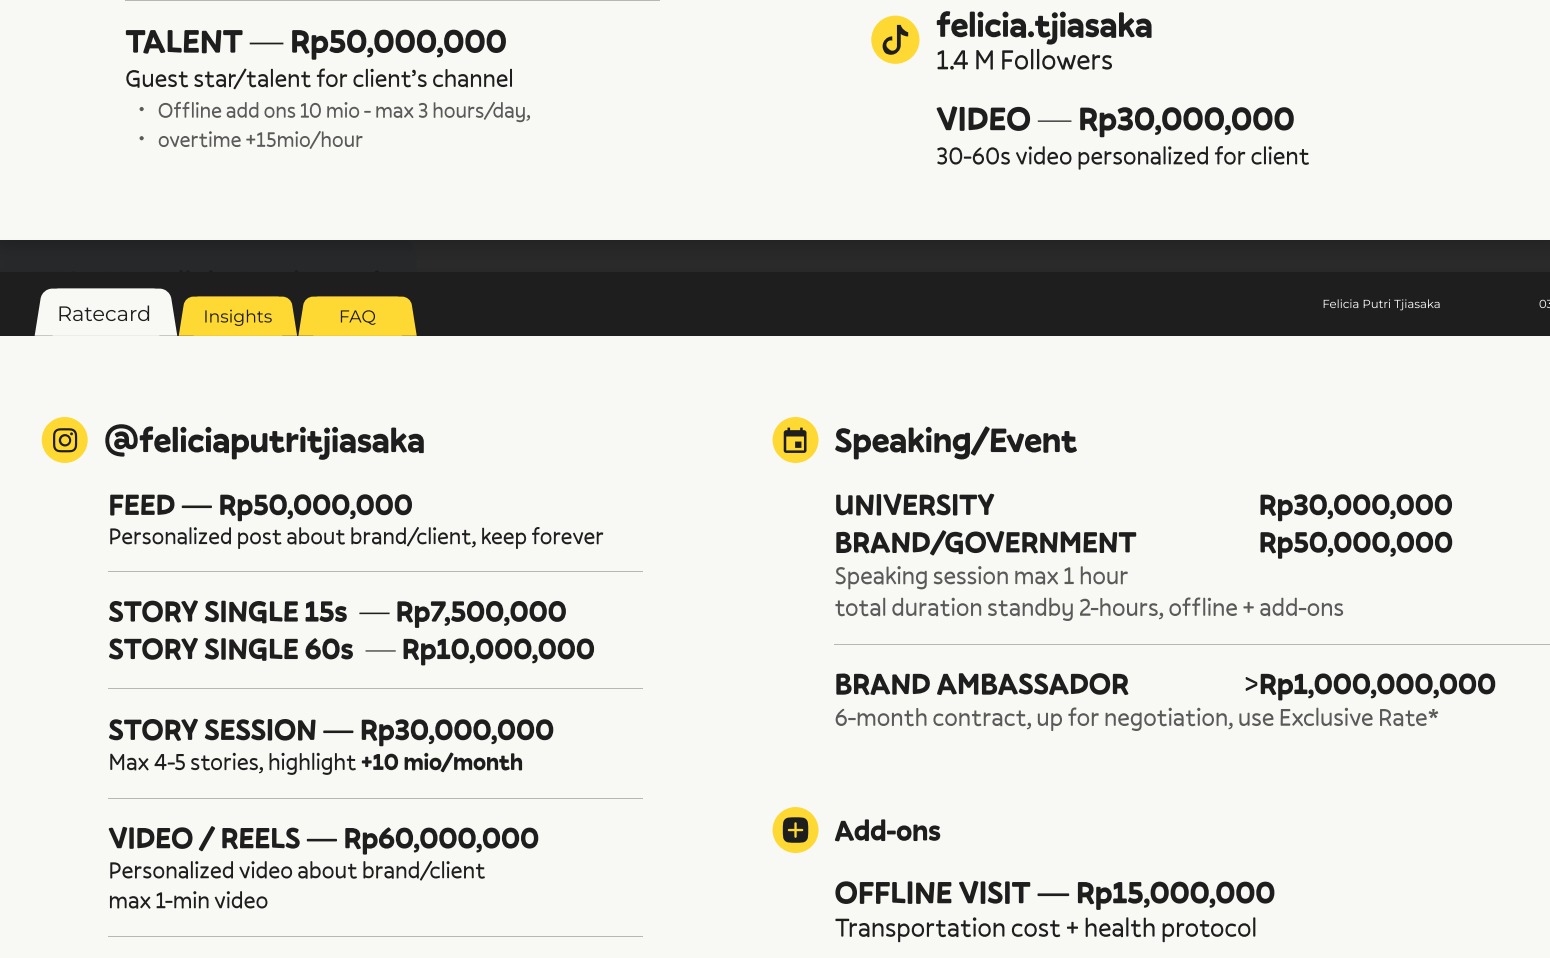The image size is (1550, 958).
Task: Open the @feliciaputritjiasaka Instagram handle
Action: [264, 441]
